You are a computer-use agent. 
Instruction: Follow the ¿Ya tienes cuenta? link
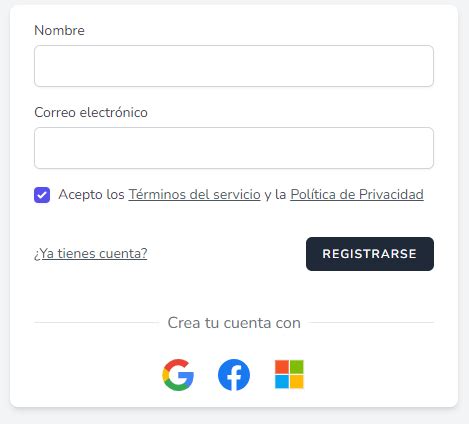point(91,254)
